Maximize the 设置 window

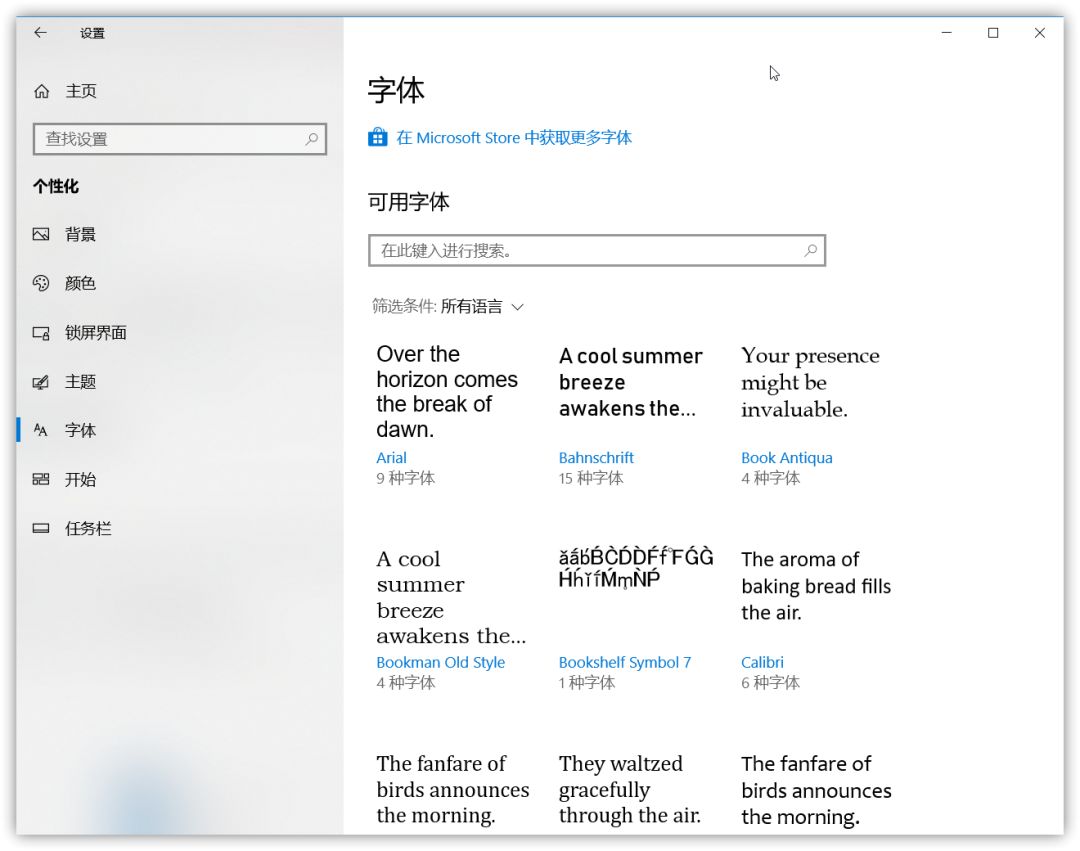tap(993, 32)
